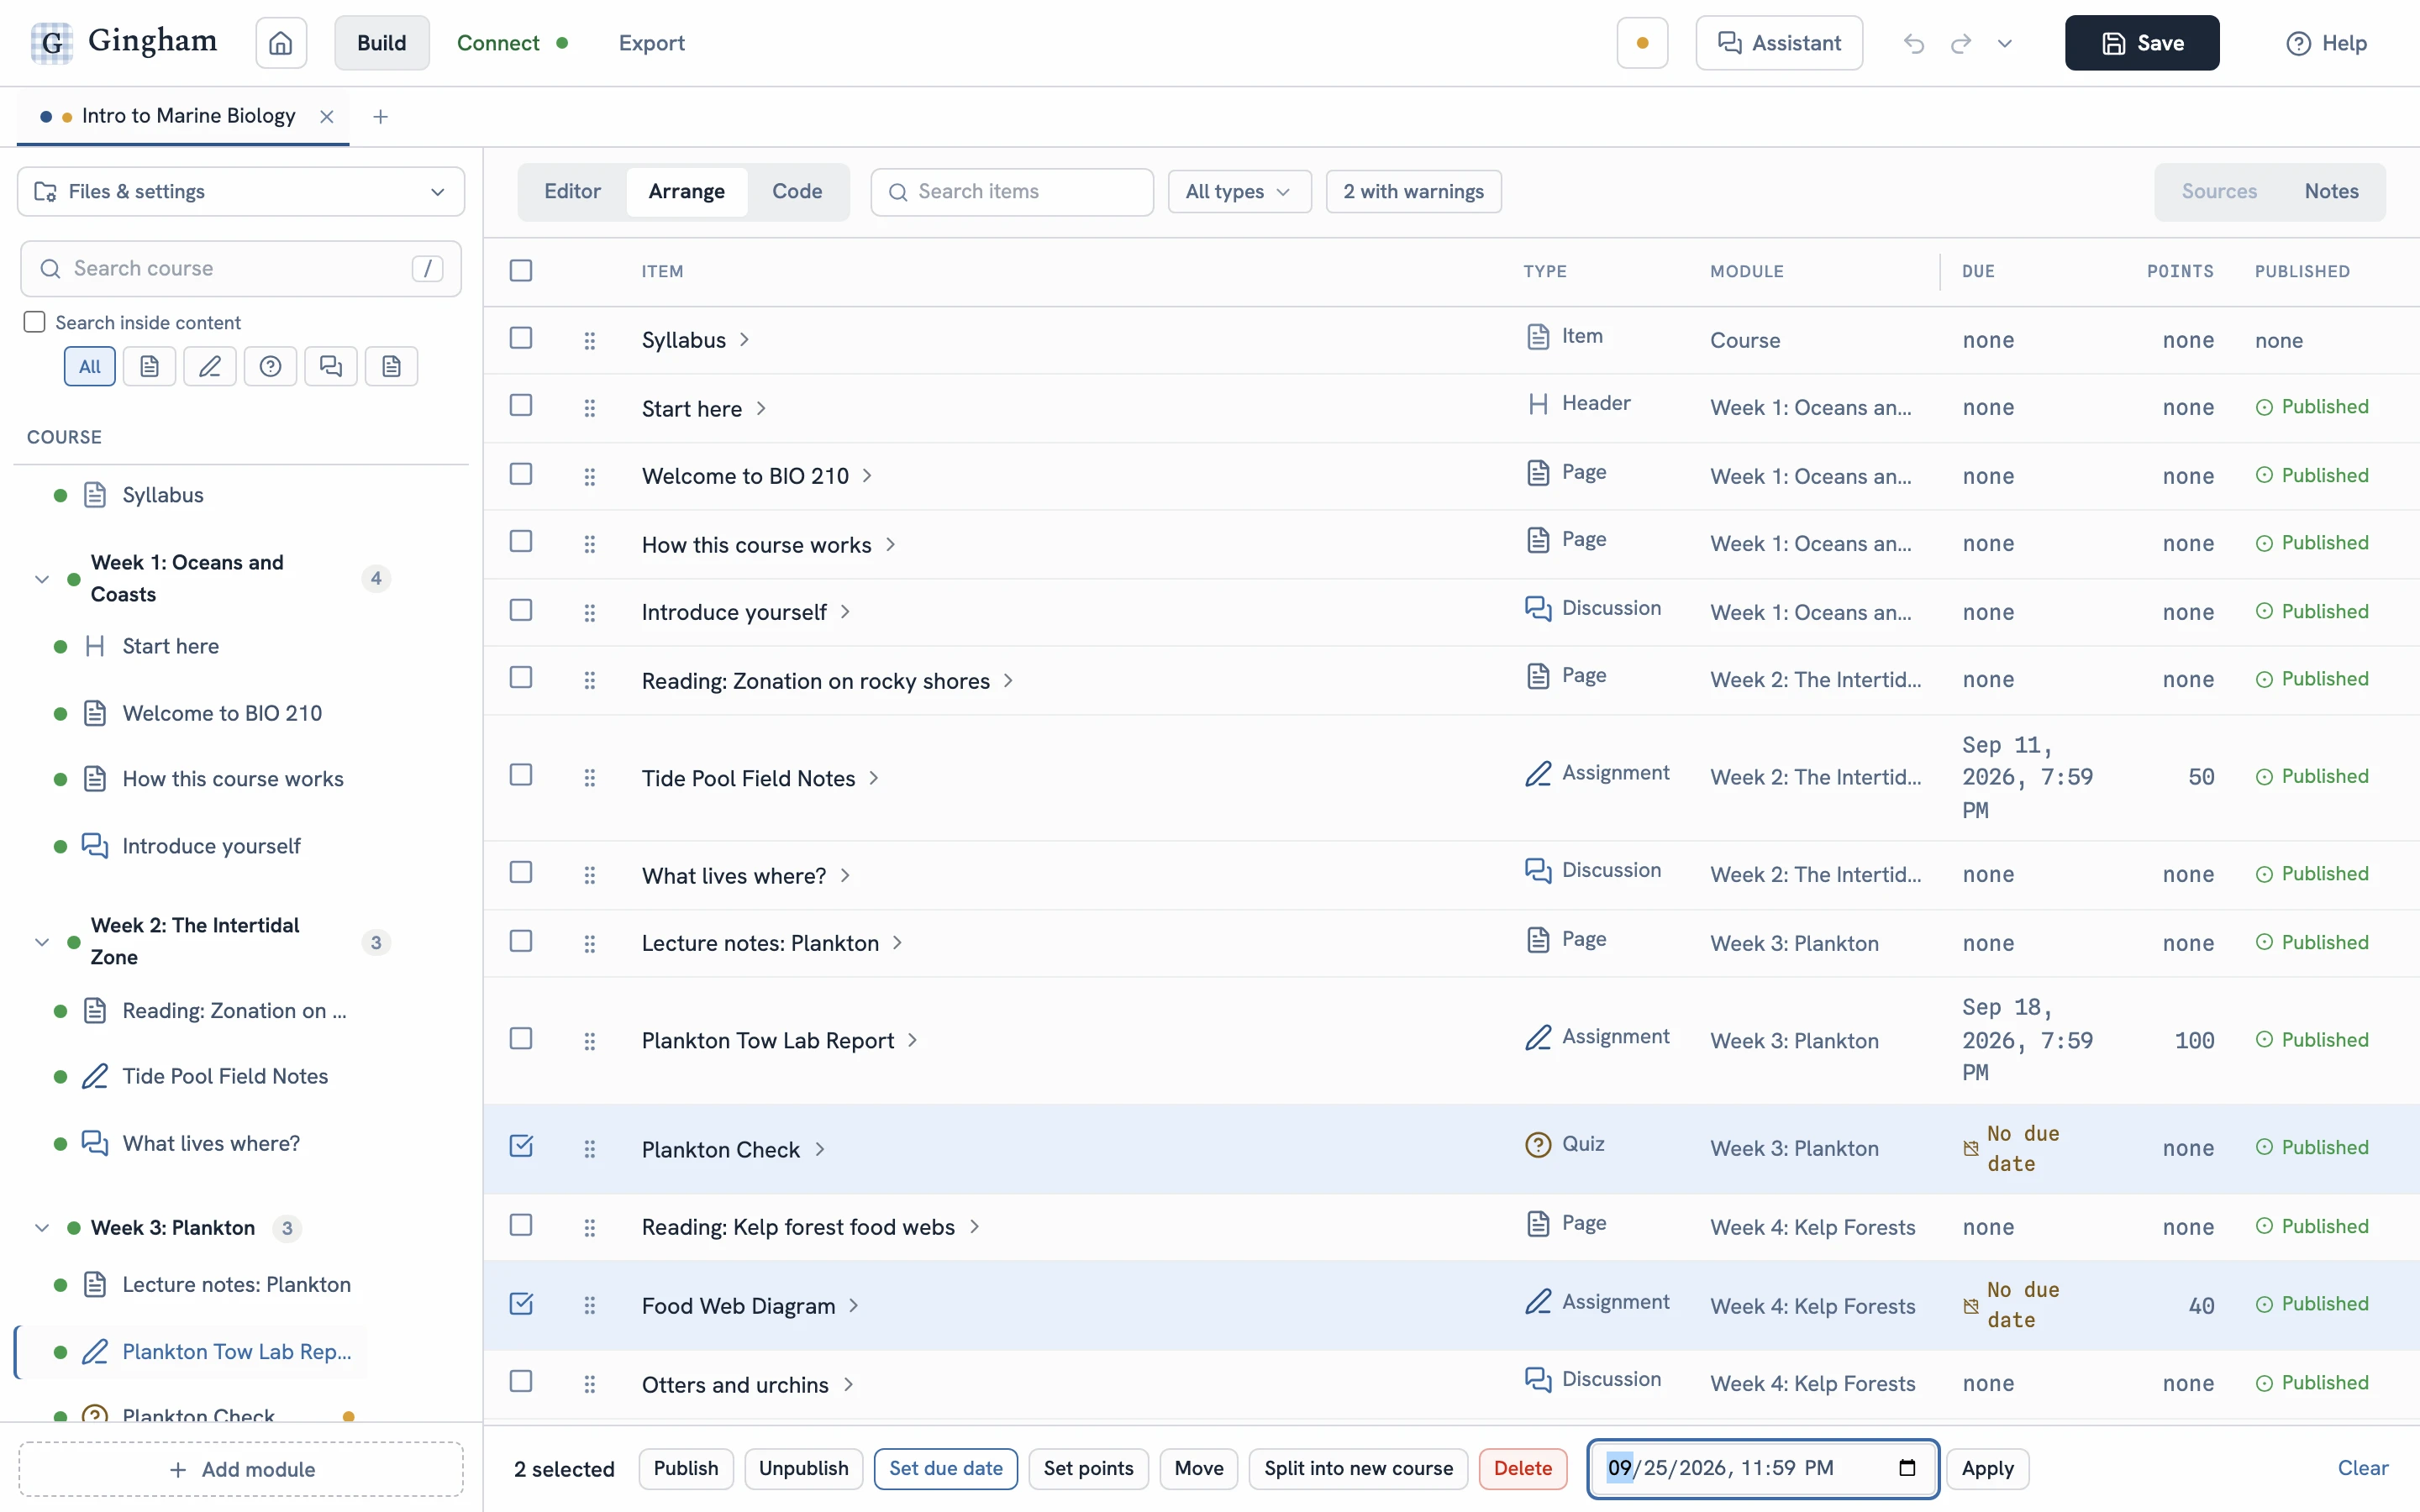
Task: Click the Header icon for Start here row
Action: 1538,403
